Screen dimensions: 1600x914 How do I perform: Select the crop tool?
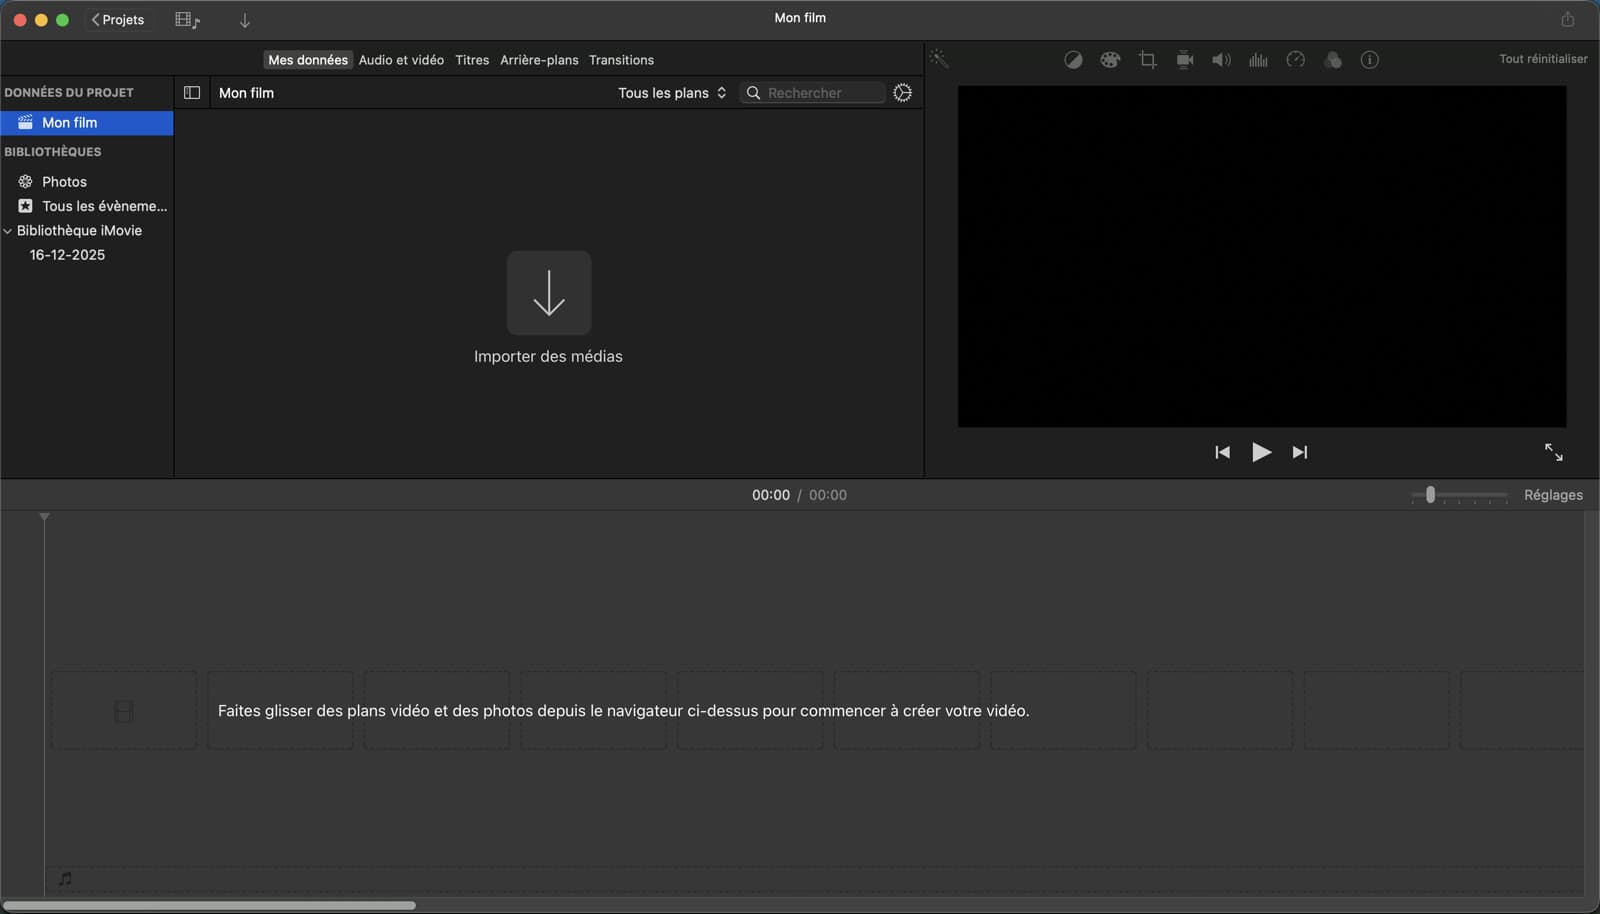1147,60
